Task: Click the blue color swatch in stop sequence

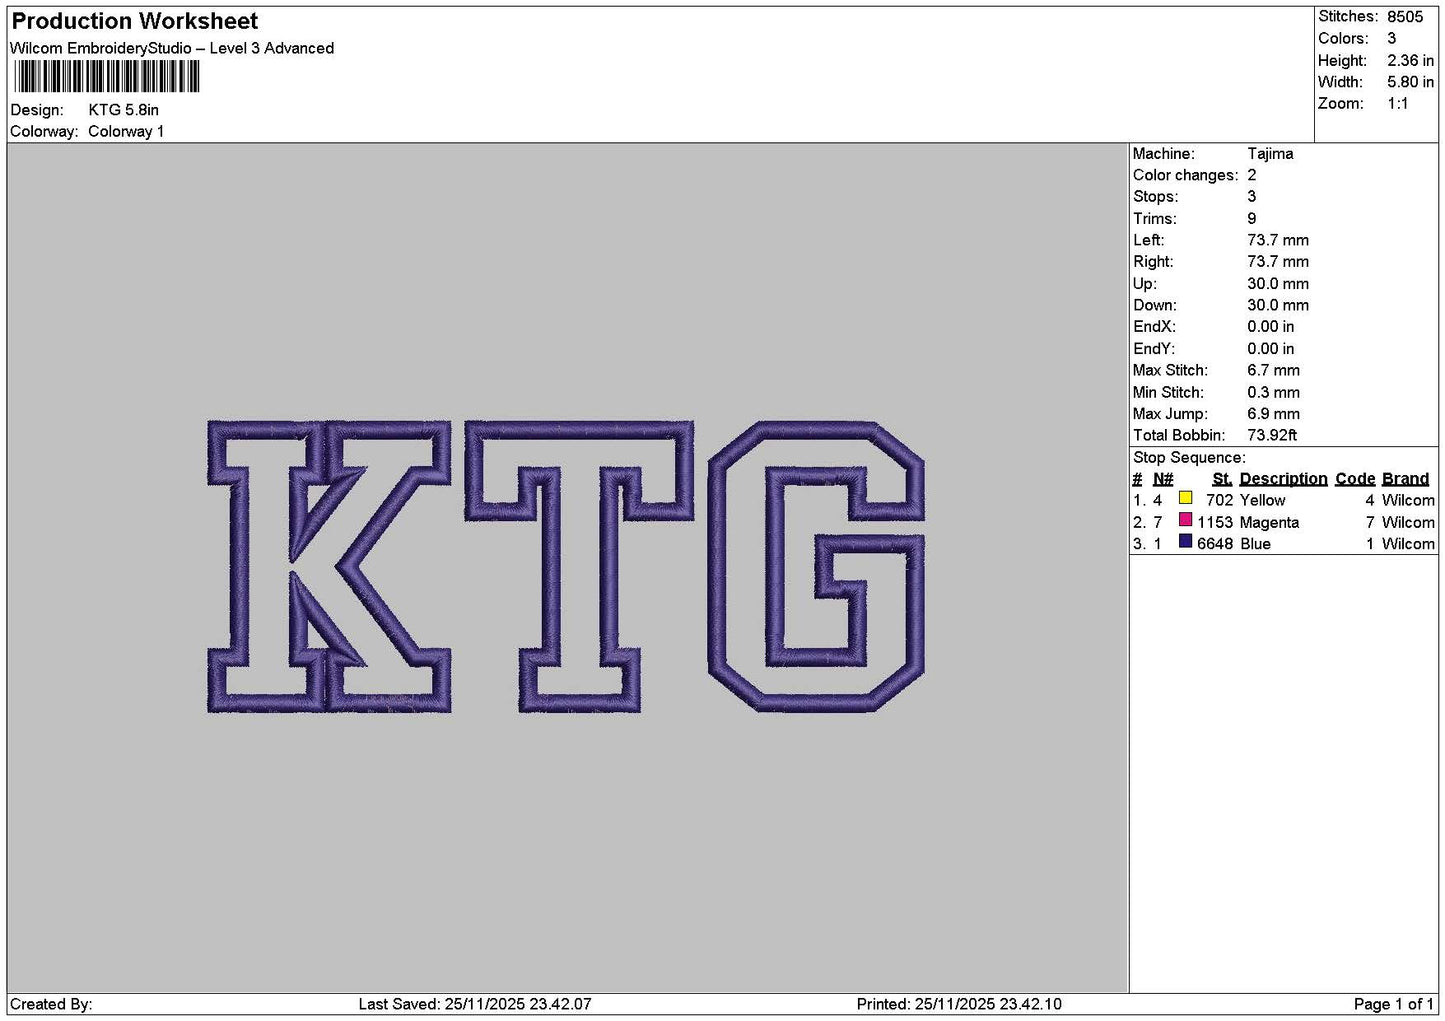Action: pos(1185,542)
